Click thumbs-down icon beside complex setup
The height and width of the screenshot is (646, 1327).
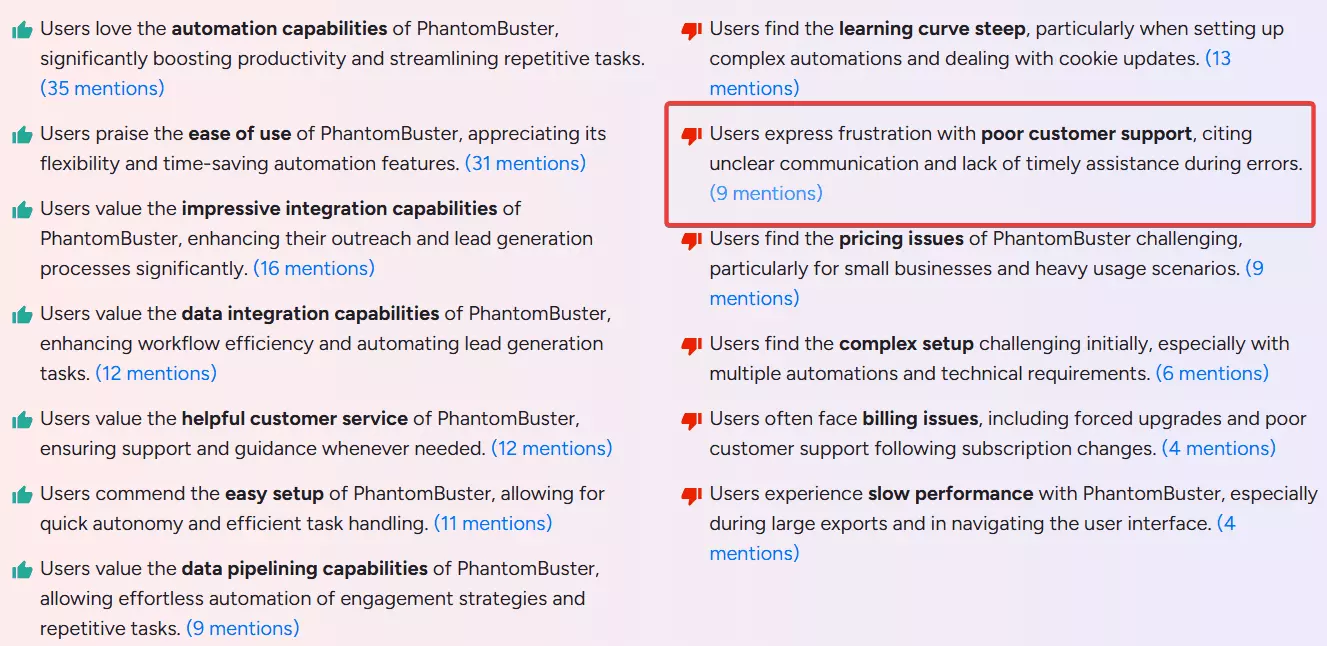[691, 345]
